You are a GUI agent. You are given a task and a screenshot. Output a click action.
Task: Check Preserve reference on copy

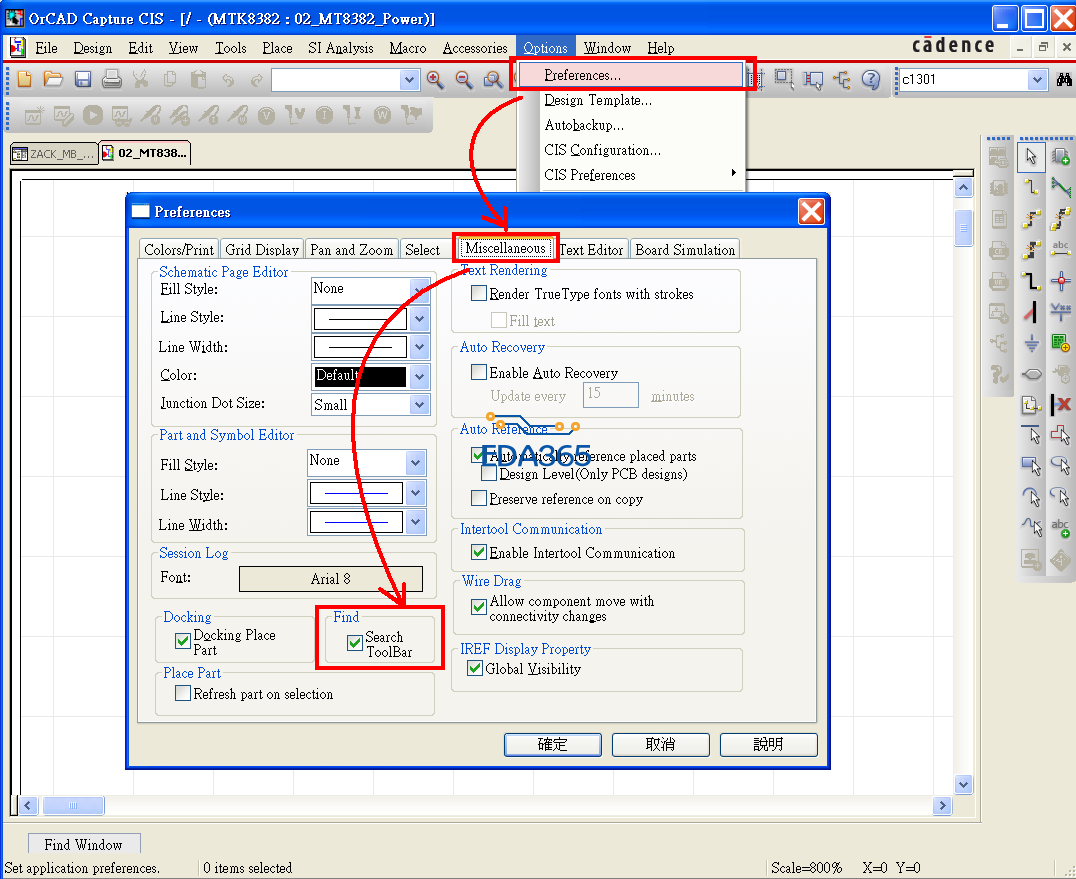point(479,498)
